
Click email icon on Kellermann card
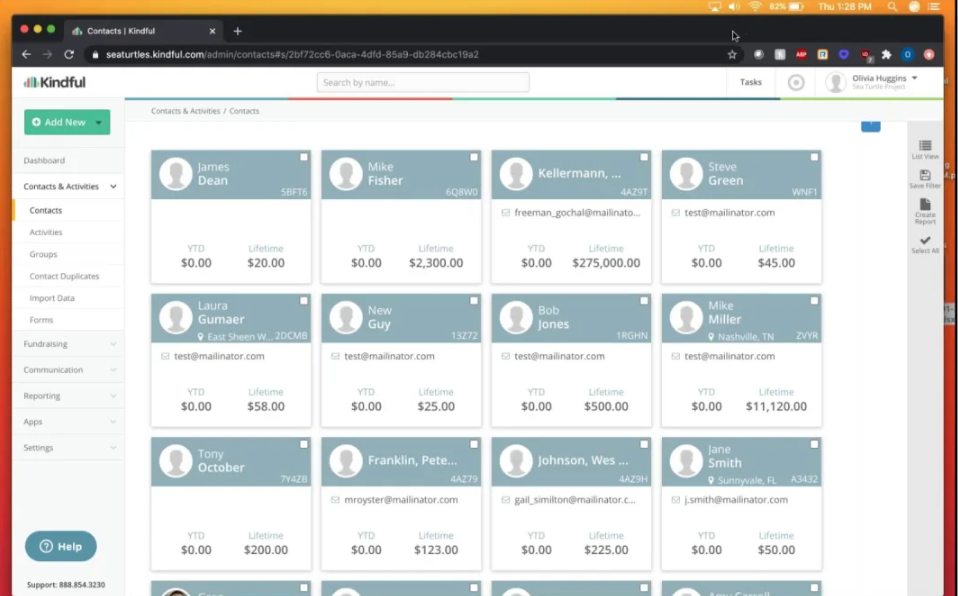pos(506,213)
